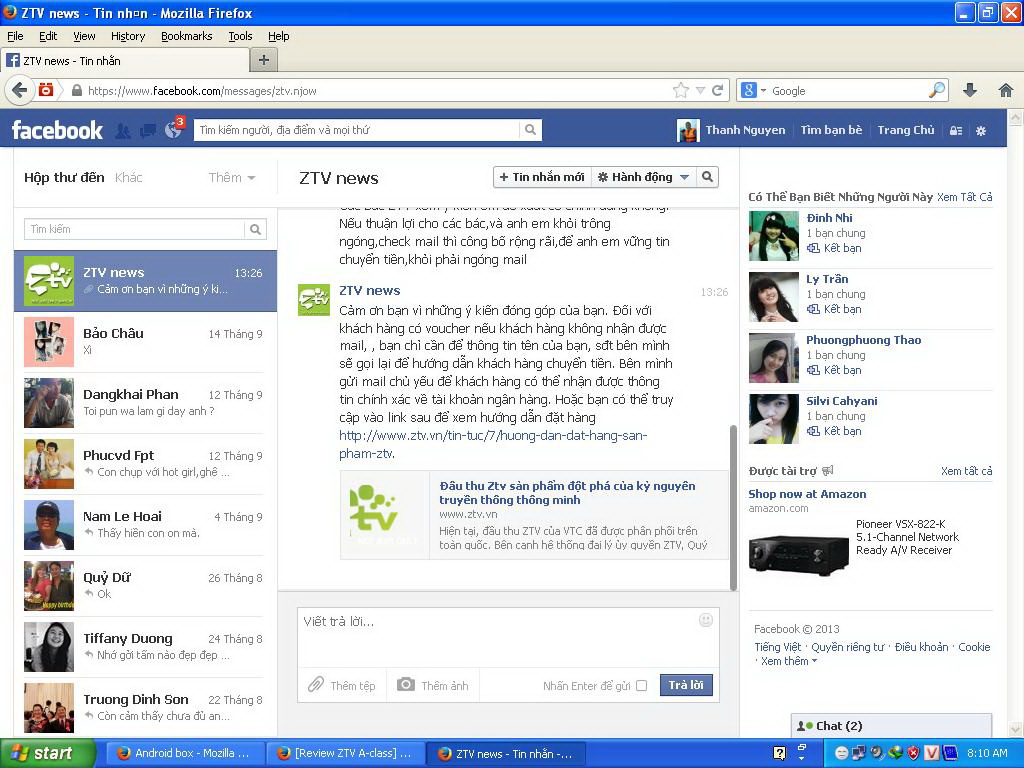The width and height of the screenshot is (1024, 768).
Task: Click Ly Trần profile picture
Action: [x=774, y=296]
